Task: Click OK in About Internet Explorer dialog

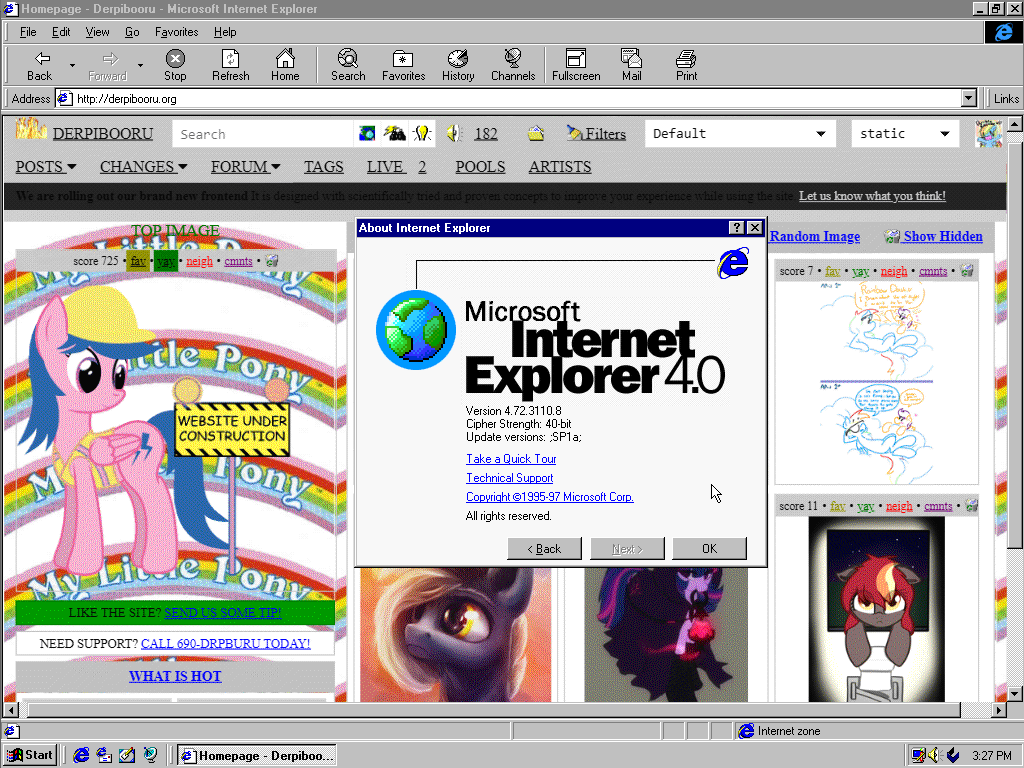Action: point(709,549)
